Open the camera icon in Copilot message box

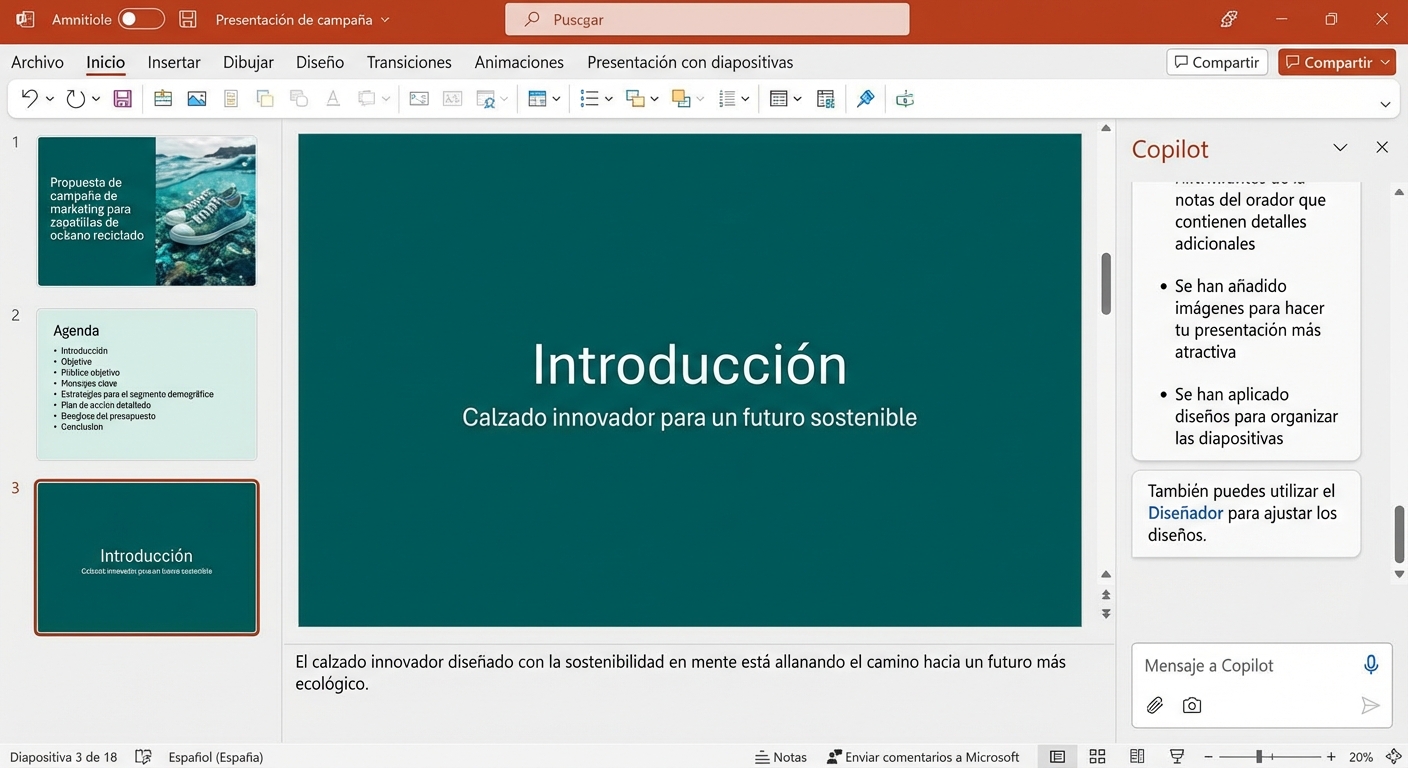click(x=1191, y=705)
